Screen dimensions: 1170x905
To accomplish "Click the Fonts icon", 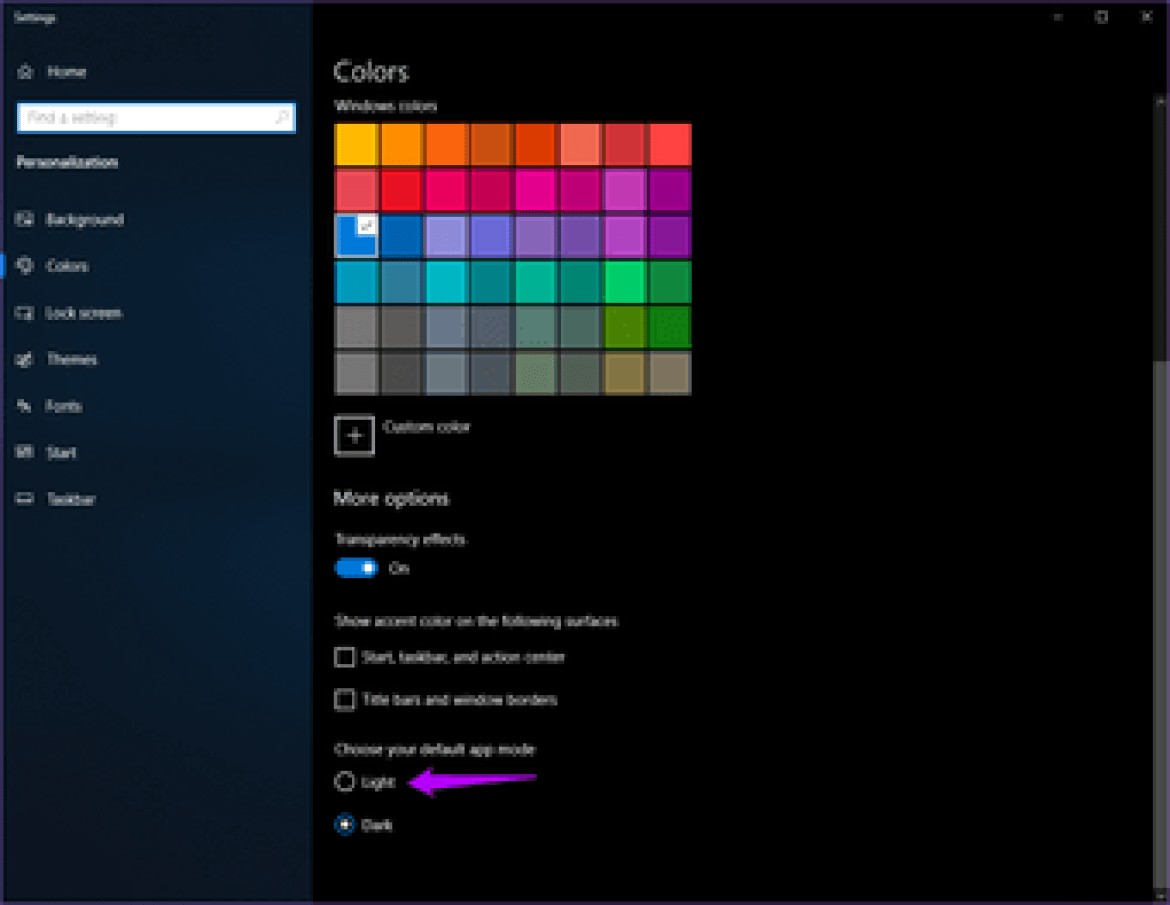I will 24,406.
